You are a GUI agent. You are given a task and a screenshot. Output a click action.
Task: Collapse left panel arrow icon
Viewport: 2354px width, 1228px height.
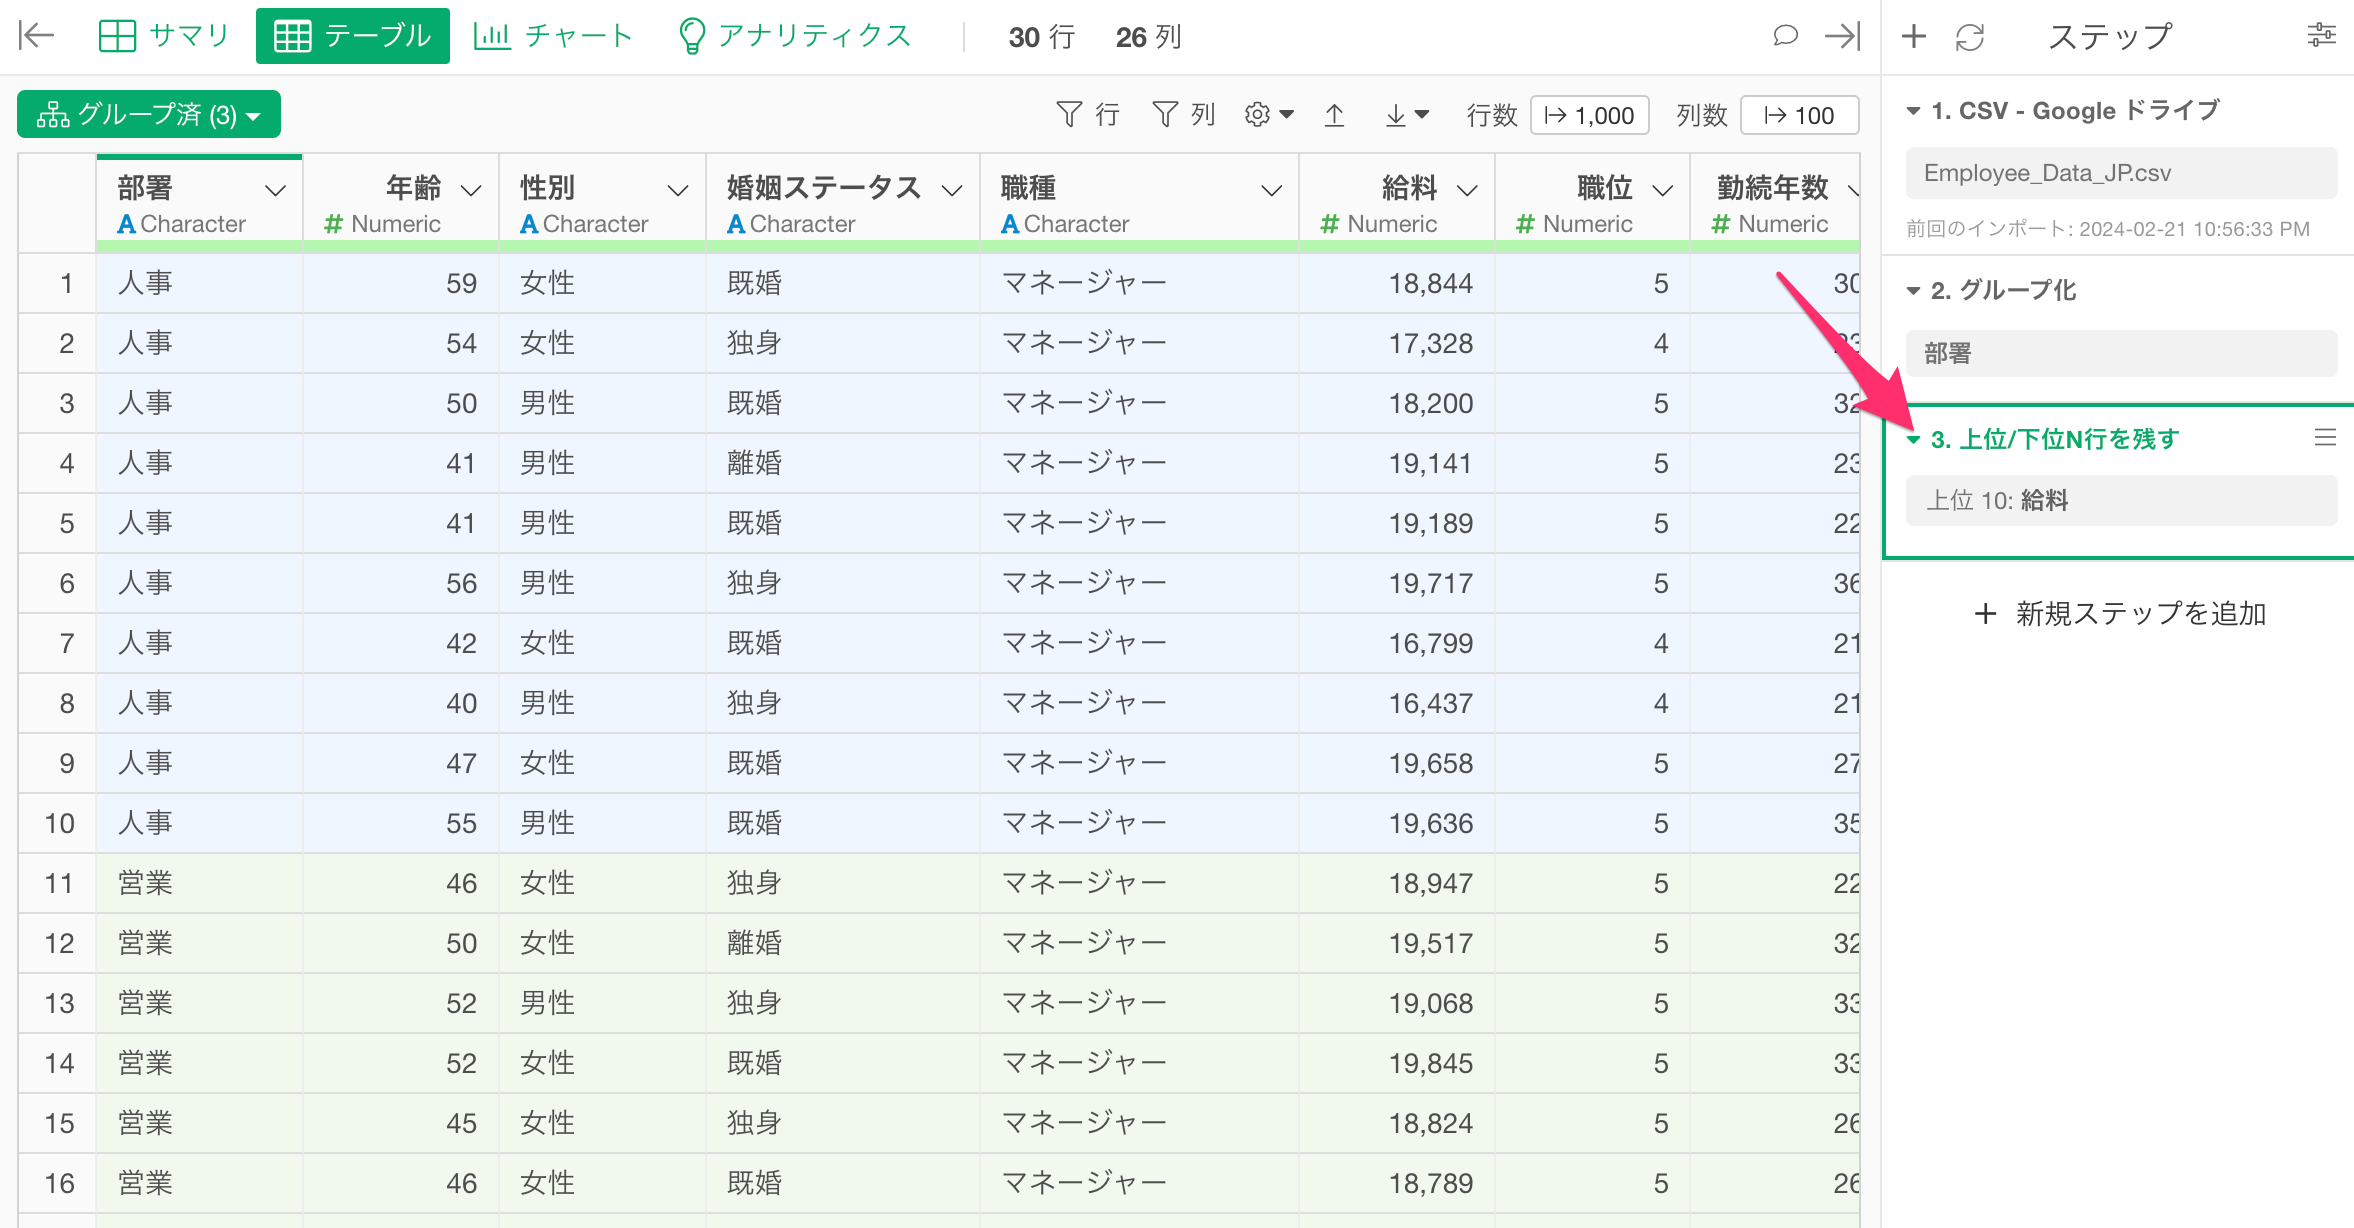[36, 36]
